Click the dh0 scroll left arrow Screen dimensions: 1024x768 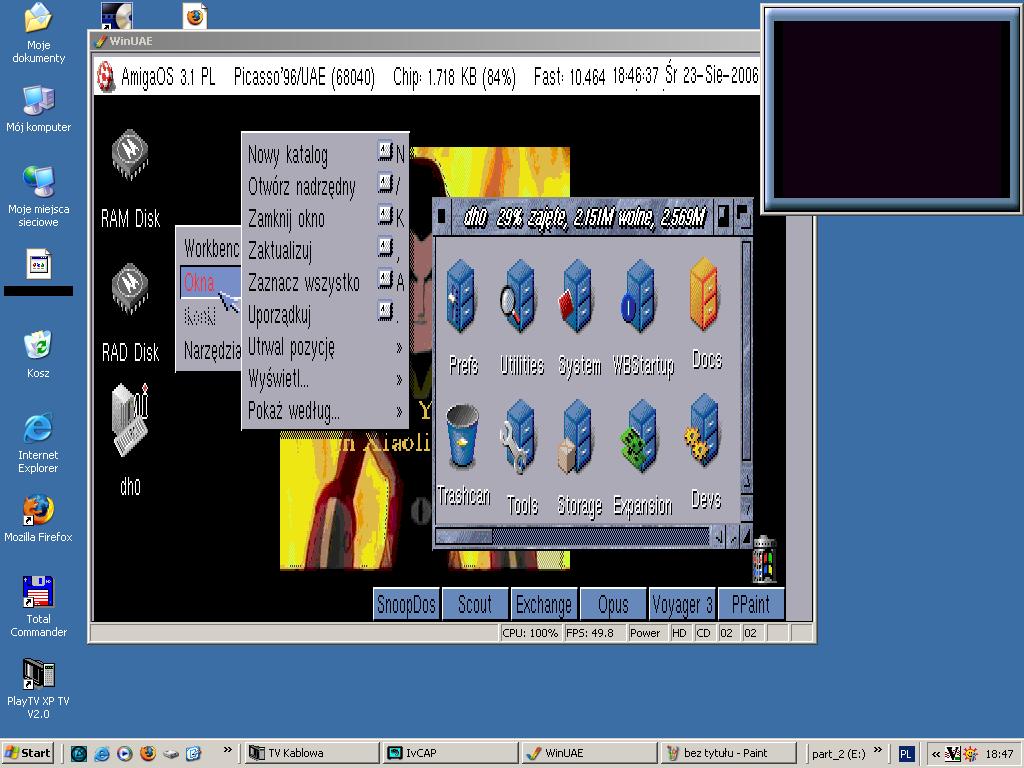pos(718,536)
